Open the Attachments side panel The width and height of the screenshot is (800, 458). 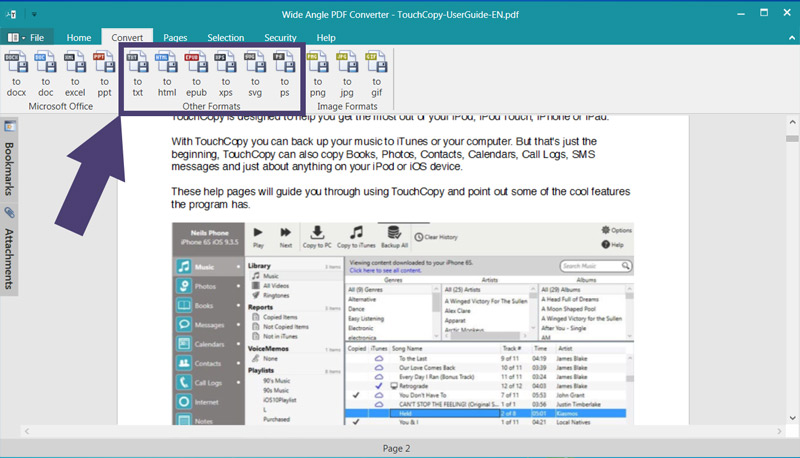coord(9,259)
